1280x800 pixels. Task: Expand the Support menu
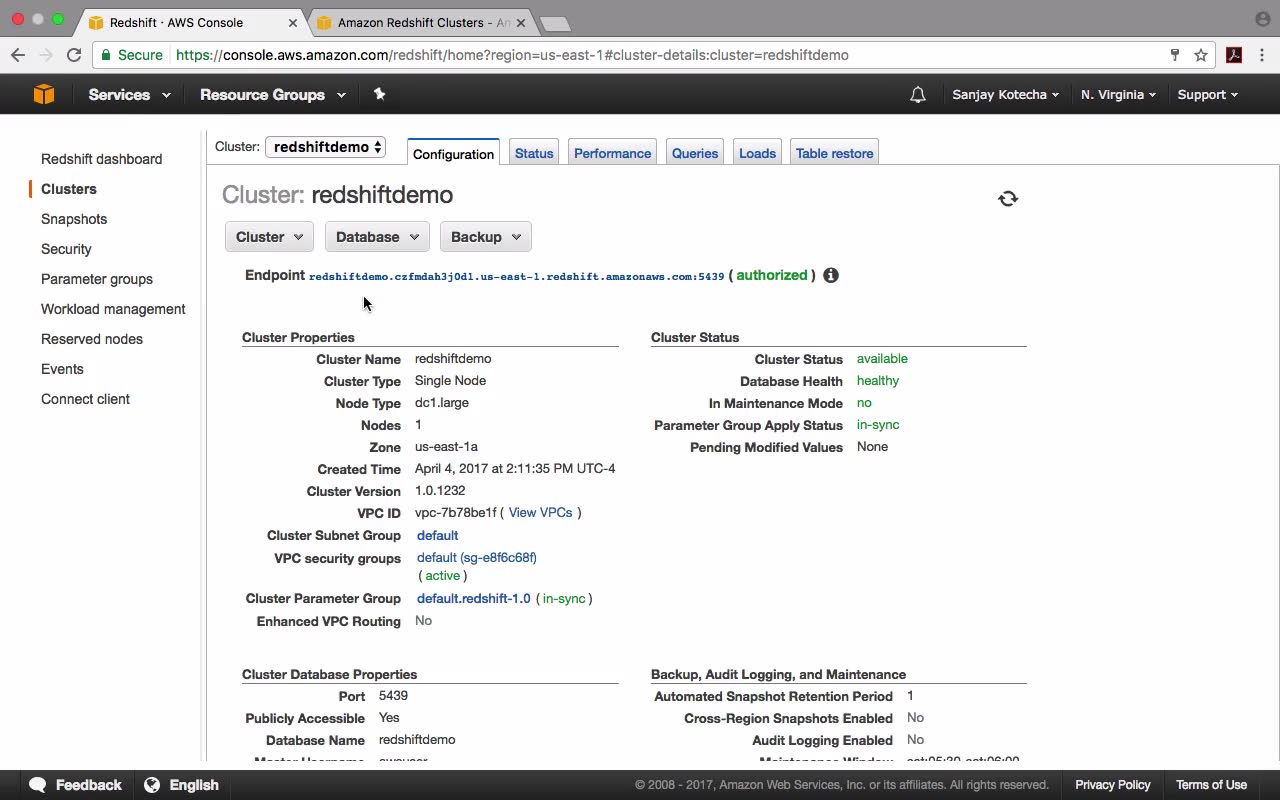[x=1207, y=95]
